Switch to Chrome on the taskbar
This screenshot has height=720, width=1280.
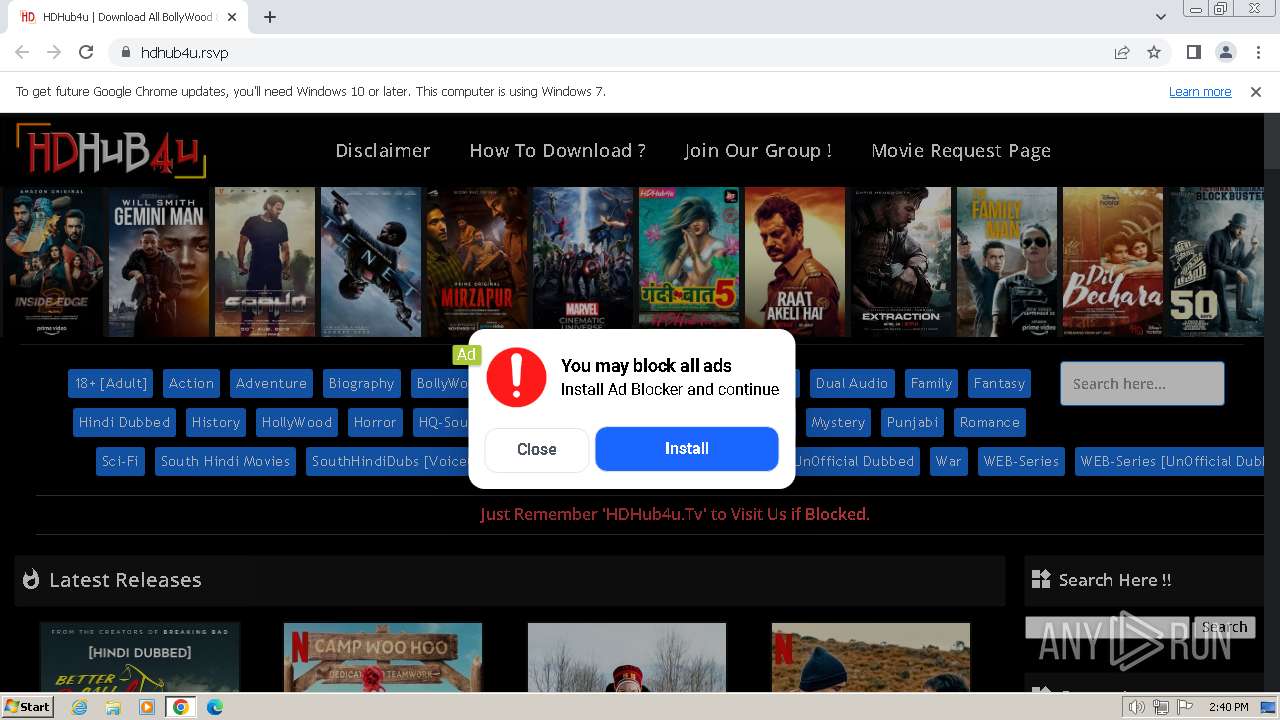[181, 707]
